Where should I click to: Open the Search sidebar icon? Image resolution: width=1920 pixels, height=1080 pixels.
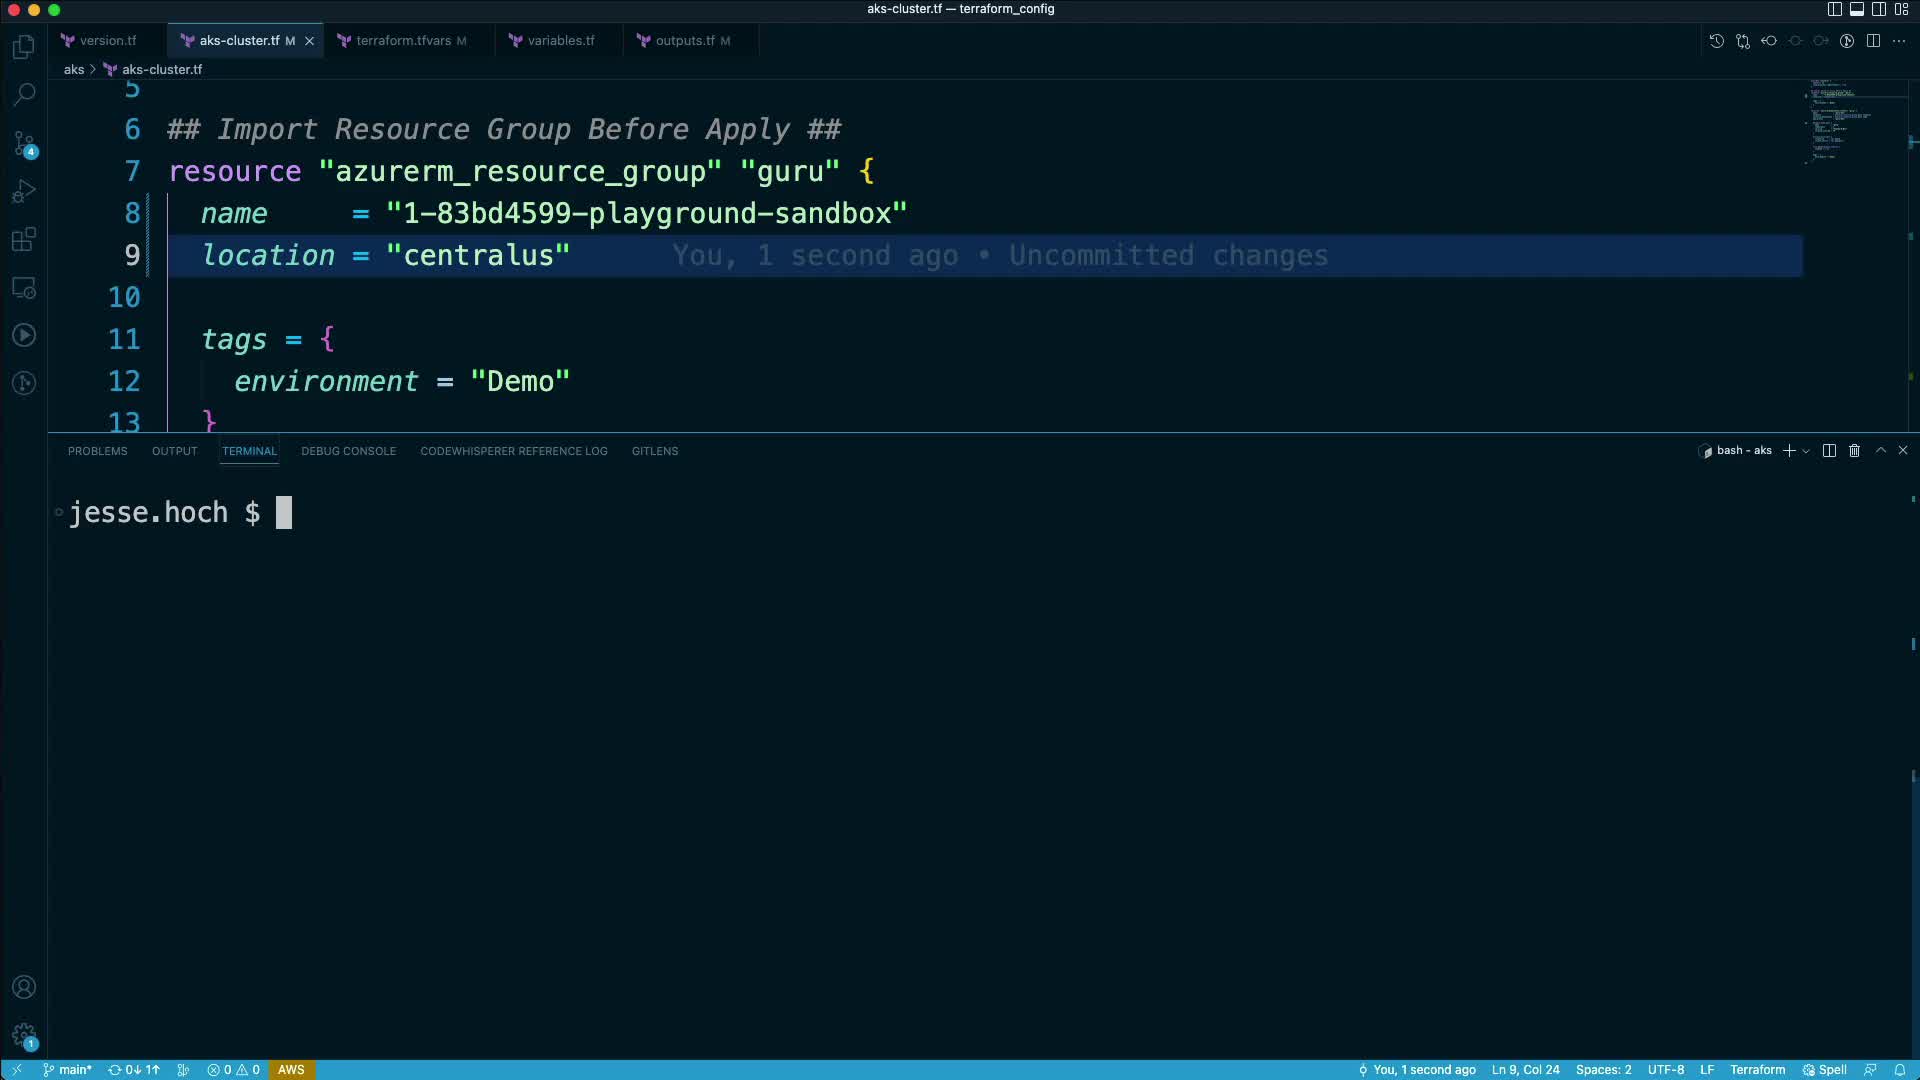tap(24, 94)
